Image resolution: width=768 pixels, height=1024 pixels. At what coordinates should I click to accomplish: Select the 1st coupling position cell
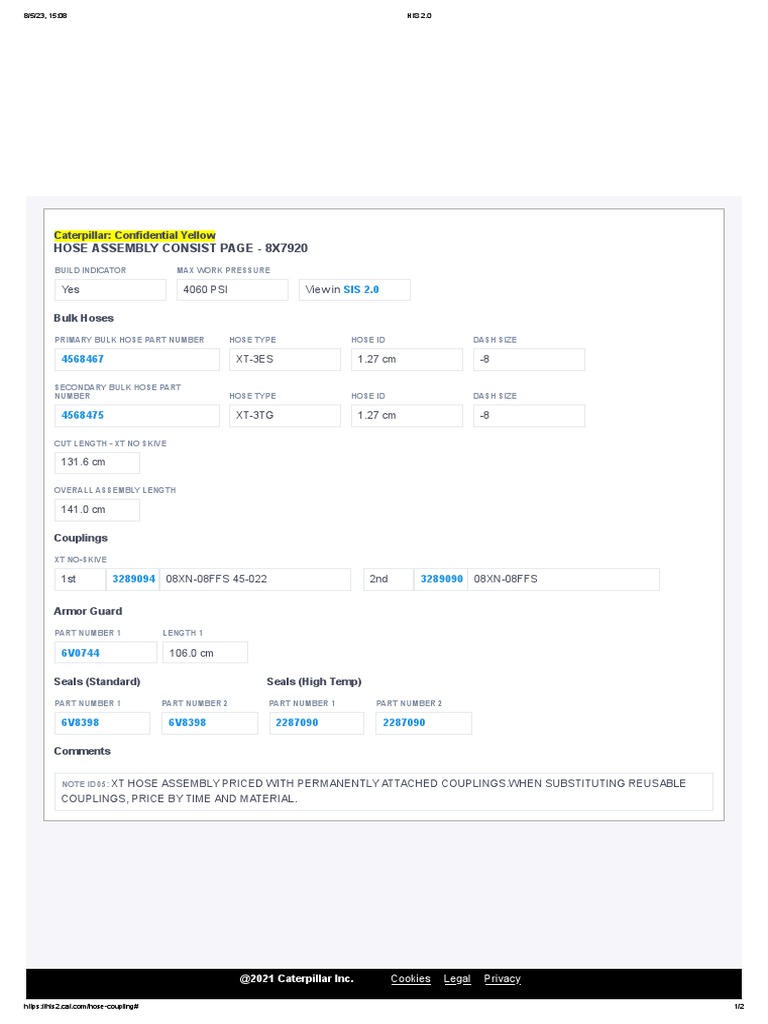click(x=80, y=579)
